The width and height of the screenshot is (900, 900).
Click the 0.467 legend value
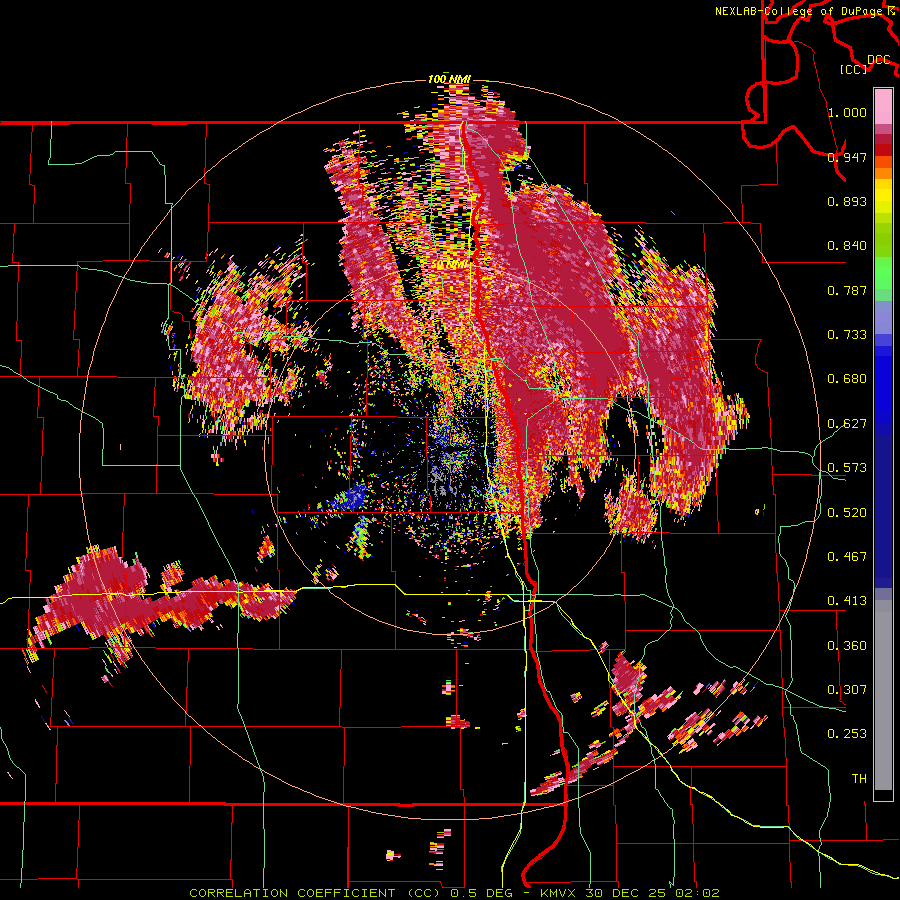coord(847,557)
